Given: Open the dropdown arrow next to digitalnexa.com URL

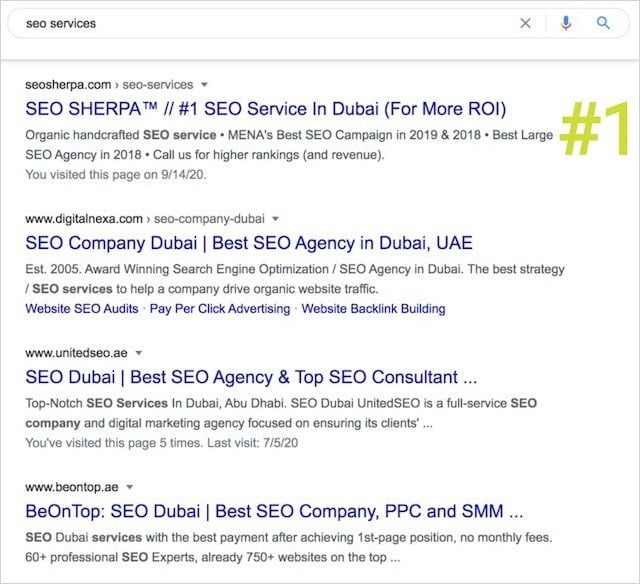Looking at the screenshot, I should [275, 218].
